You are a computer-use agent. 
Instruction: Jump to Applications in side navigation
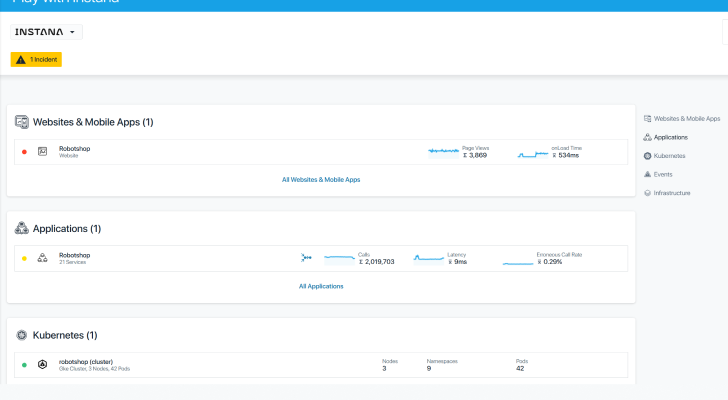670,137
